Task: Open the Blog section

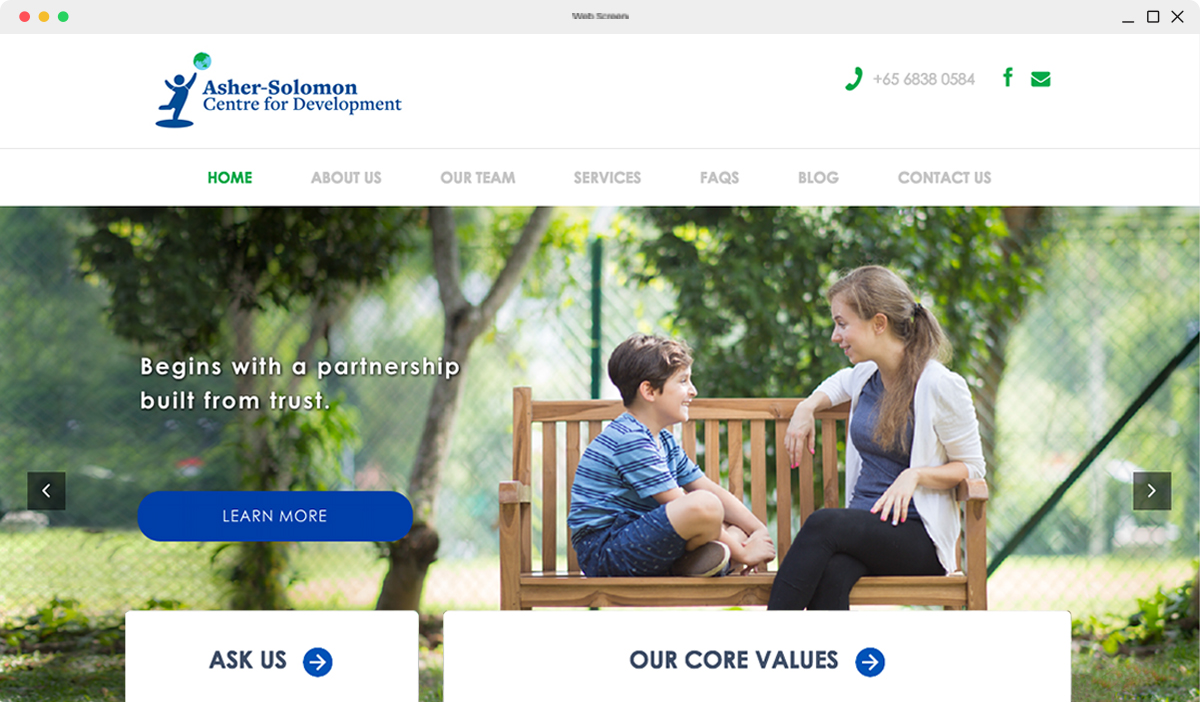Action: 818,178
